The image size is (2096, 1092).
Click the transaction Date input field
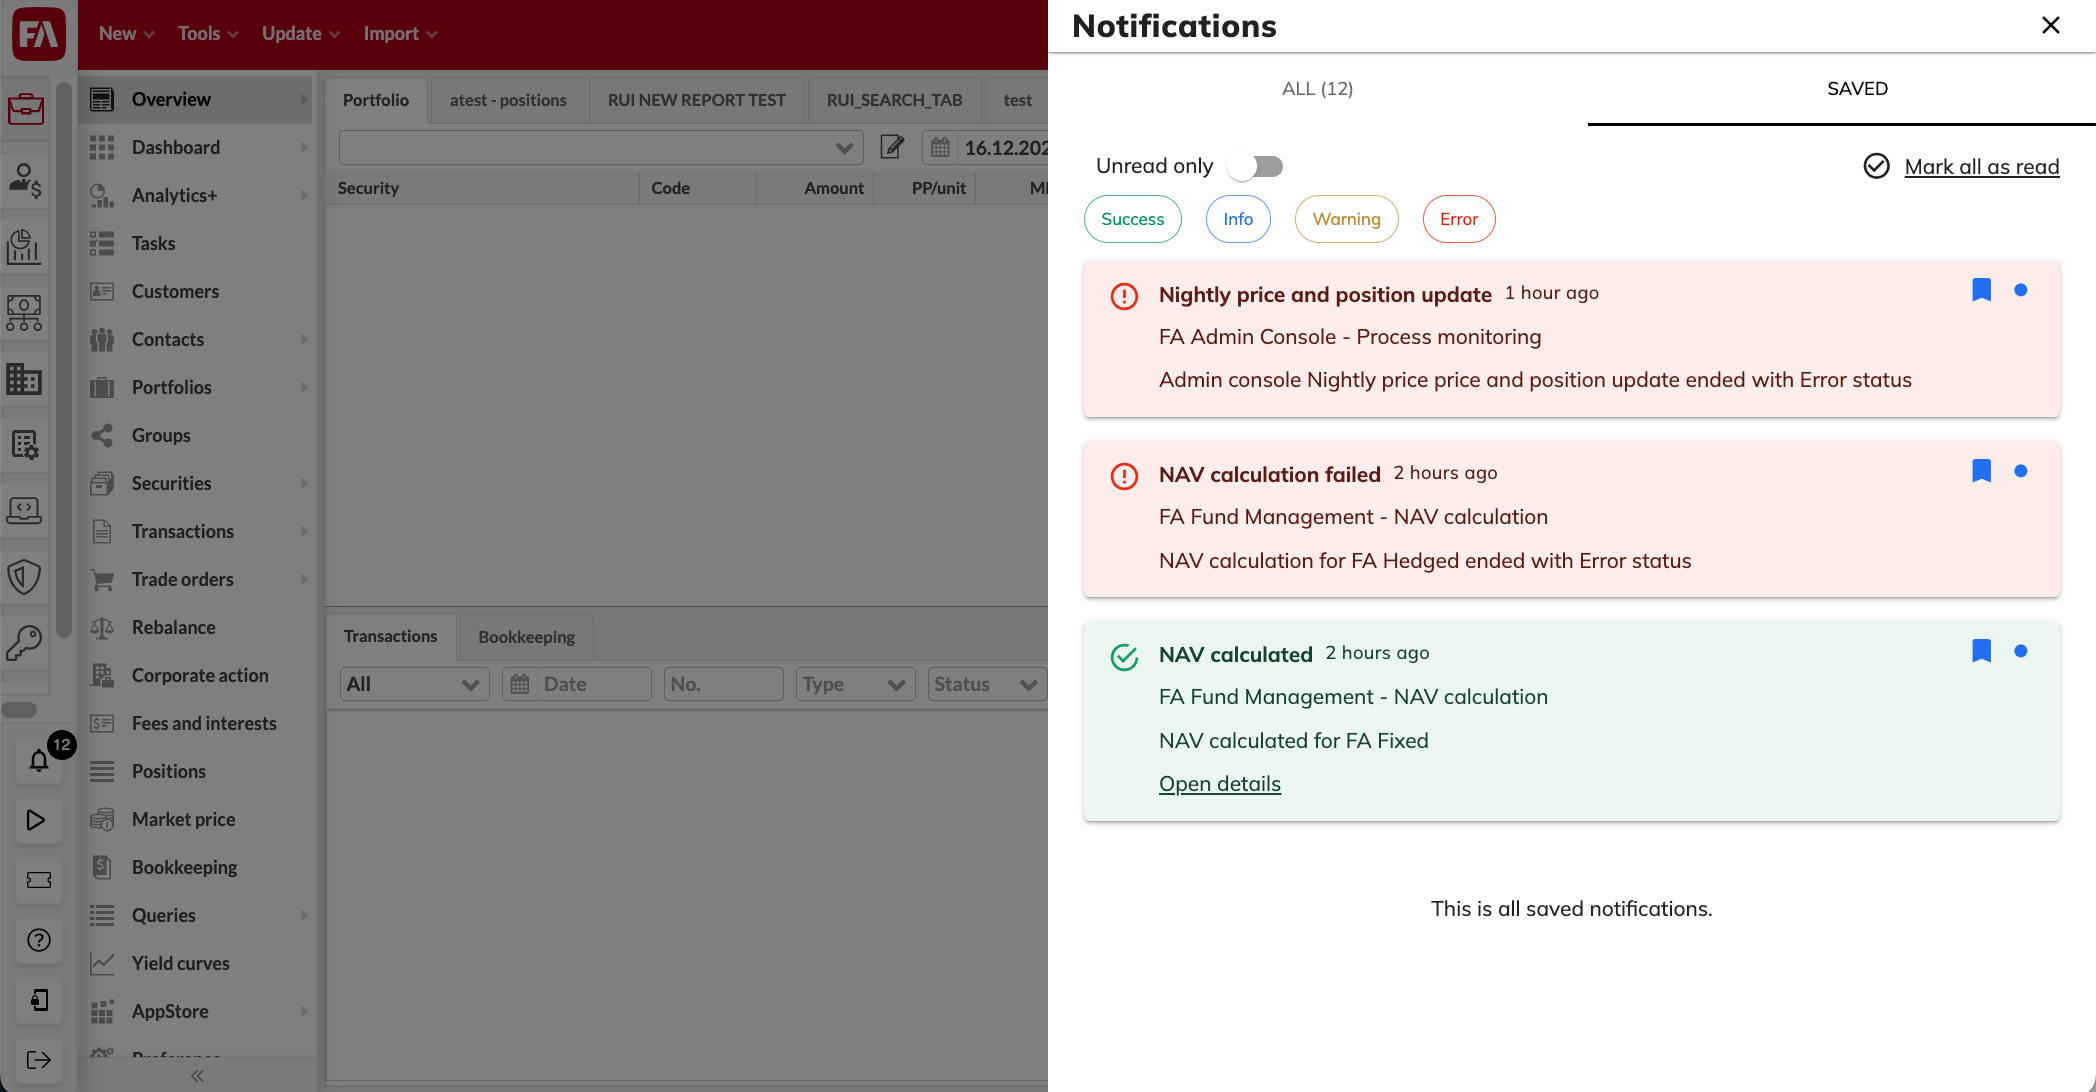tap(576, 684)
